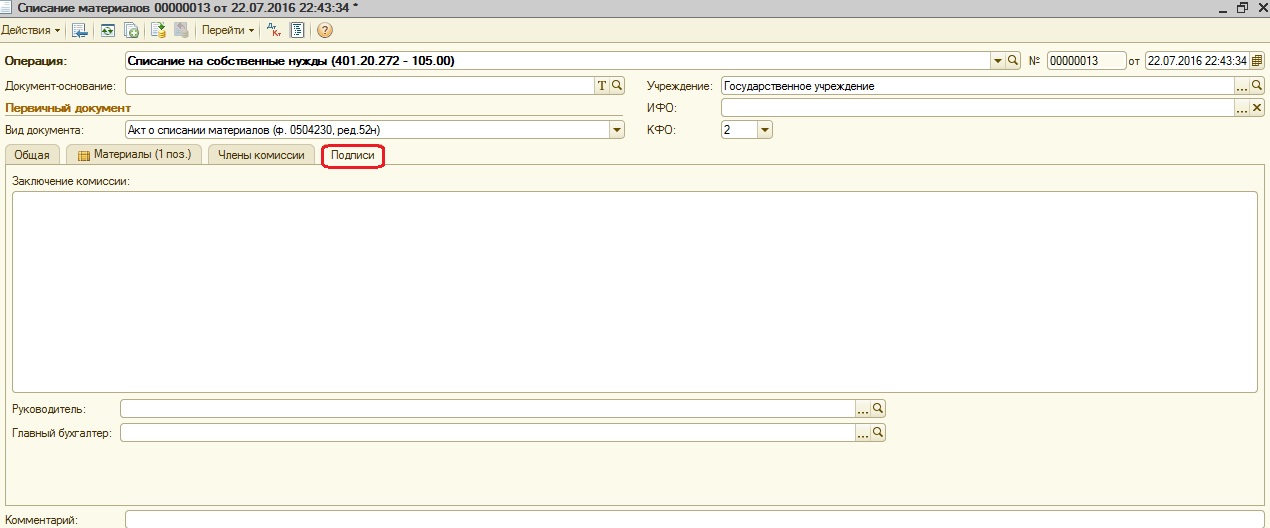Click the document number field 00000013
1270x528 pixels.
pos(1086,61)
